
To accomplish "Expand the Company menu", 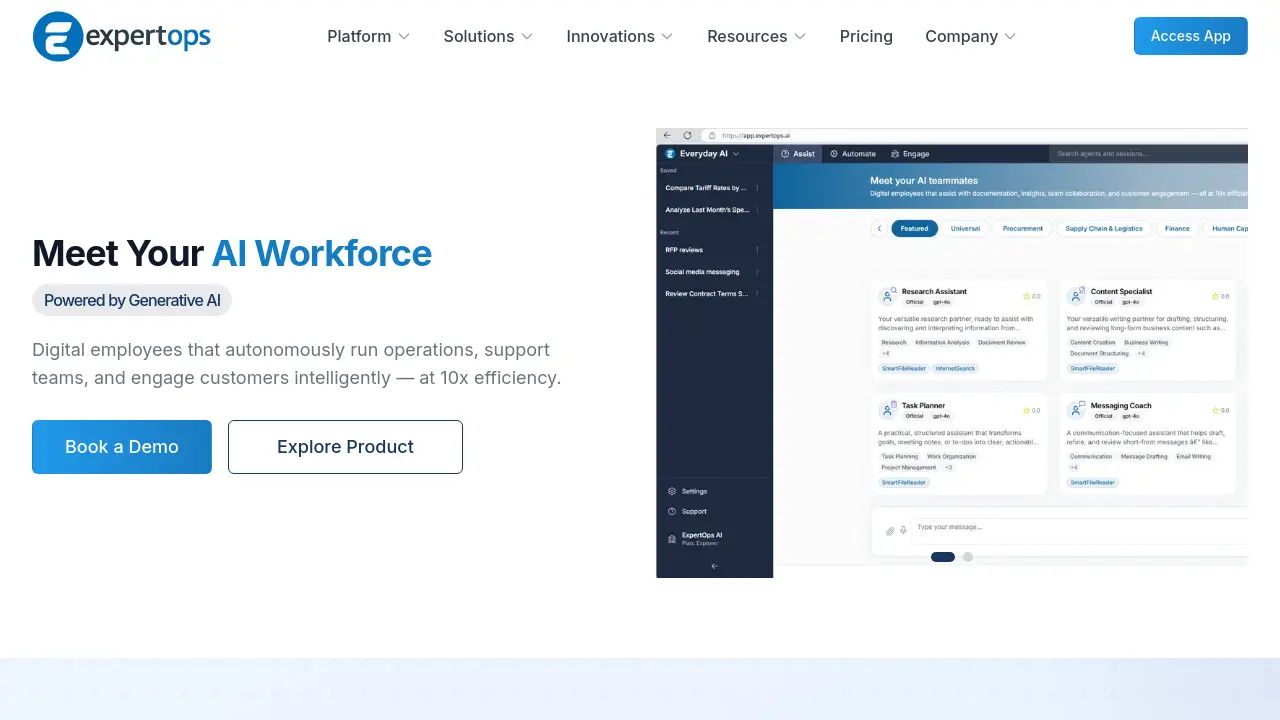I will (970, 36).
